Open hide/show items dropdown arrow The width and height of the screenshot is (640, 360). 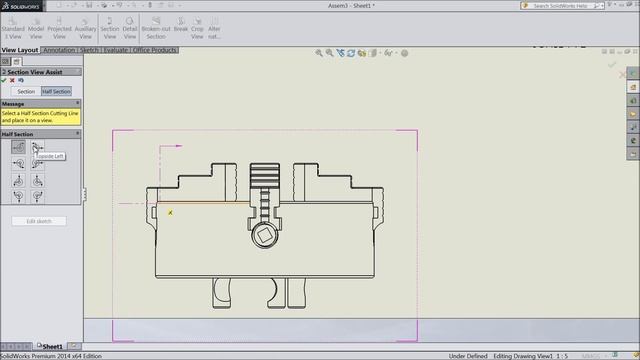[395, 53]
